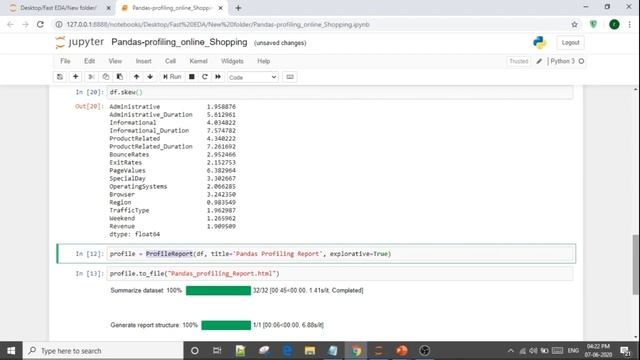Insert a cell below with the plus icon

(x=76, y=77)
